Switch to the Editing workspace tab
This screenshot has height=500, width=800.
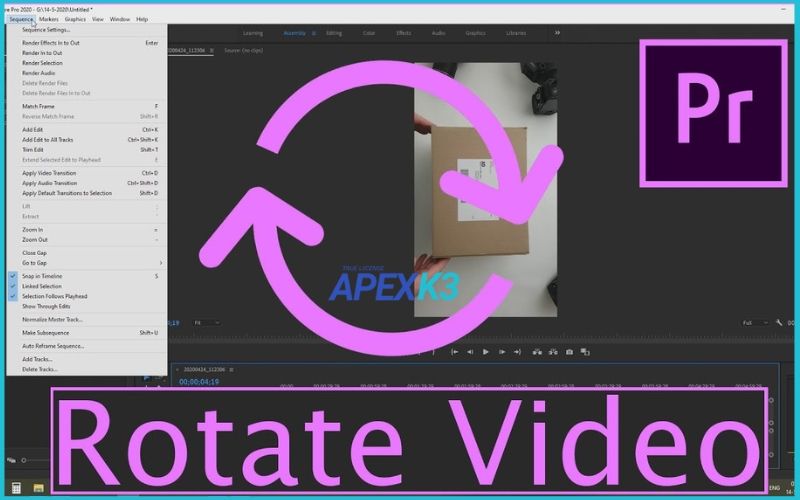click(333, 33)
